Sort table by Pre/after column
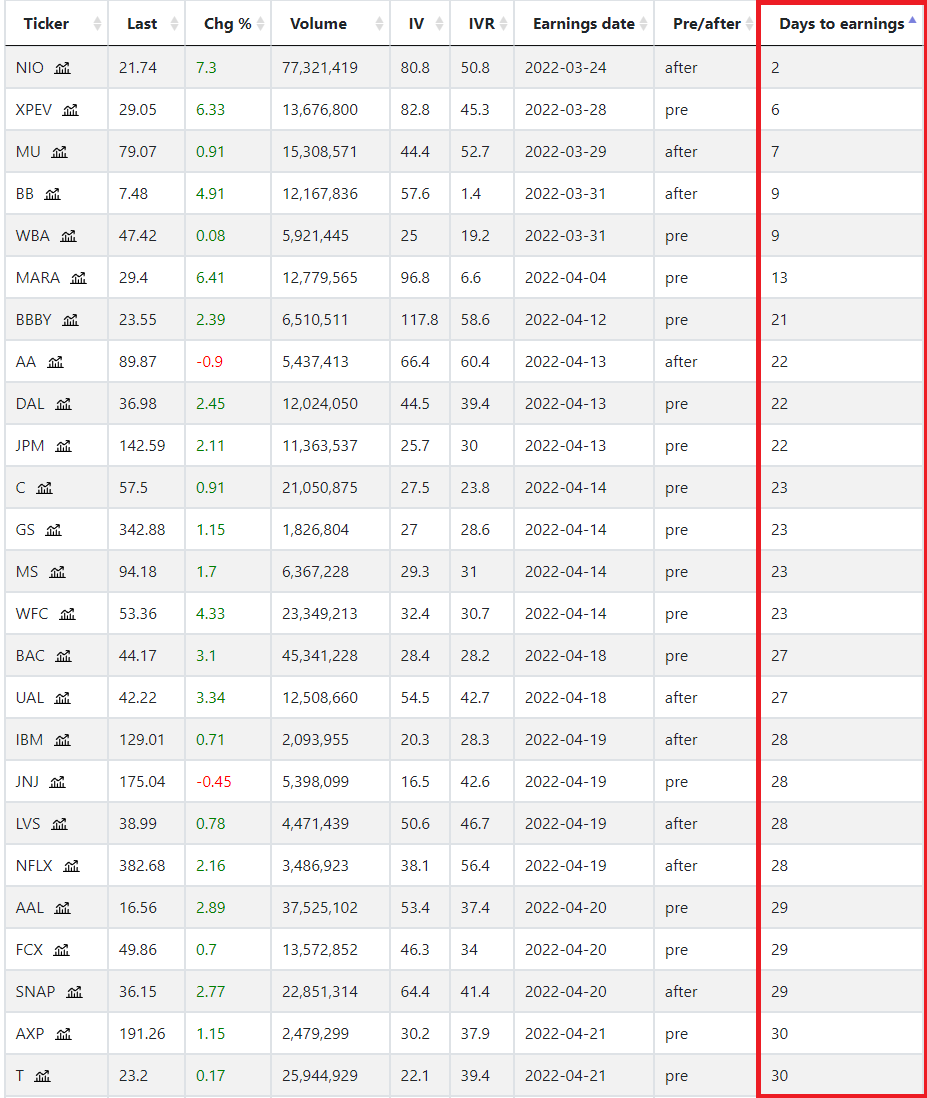The image size is (927, 1098). point(706,24)
